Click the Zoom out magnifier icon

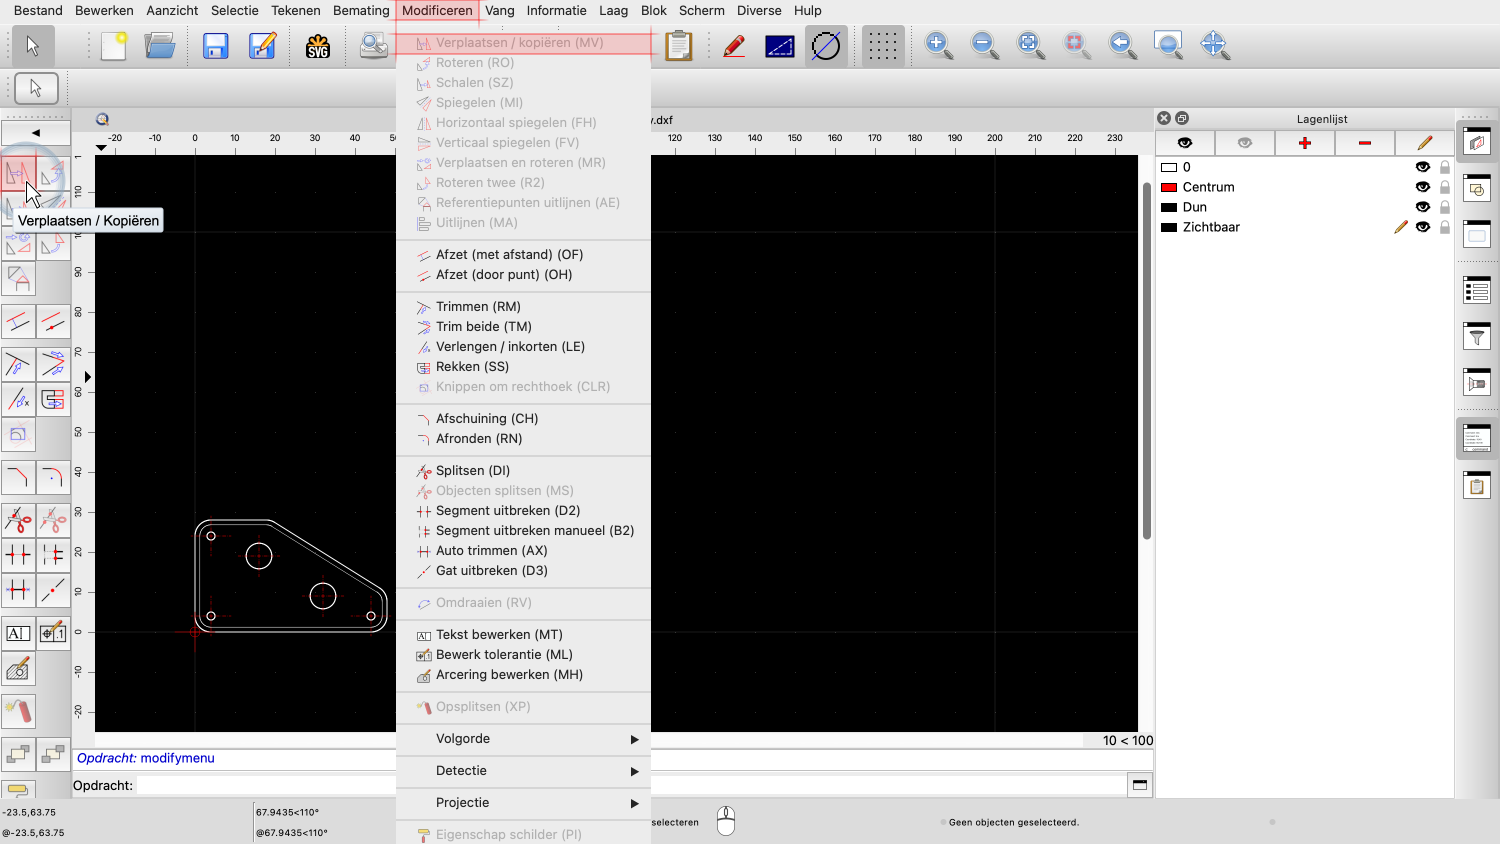click(984, 45)
